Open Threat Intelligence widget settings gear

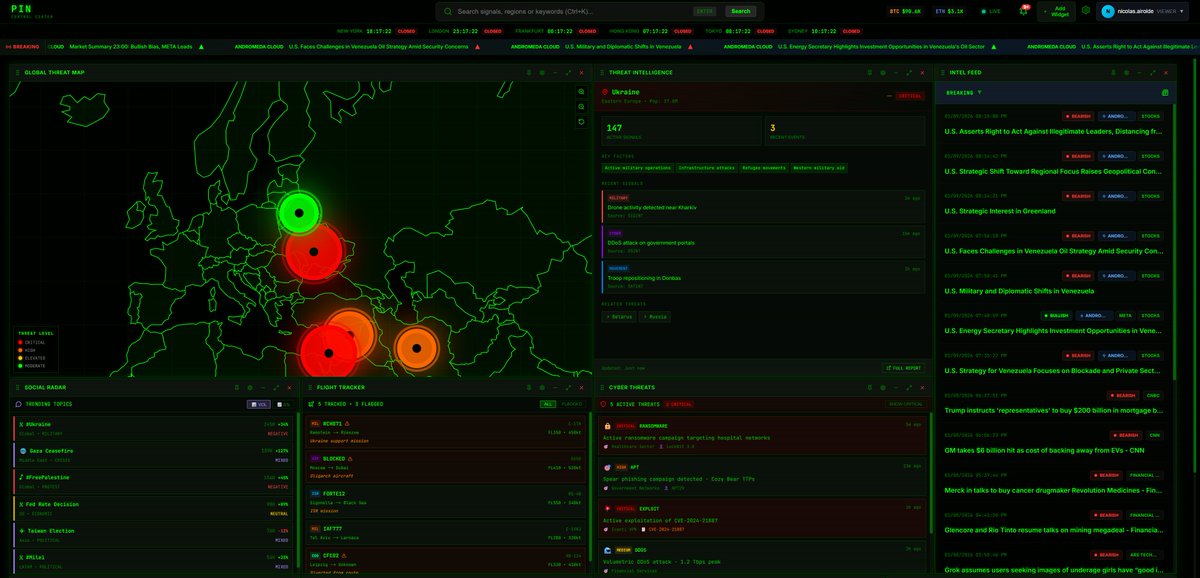883,72
